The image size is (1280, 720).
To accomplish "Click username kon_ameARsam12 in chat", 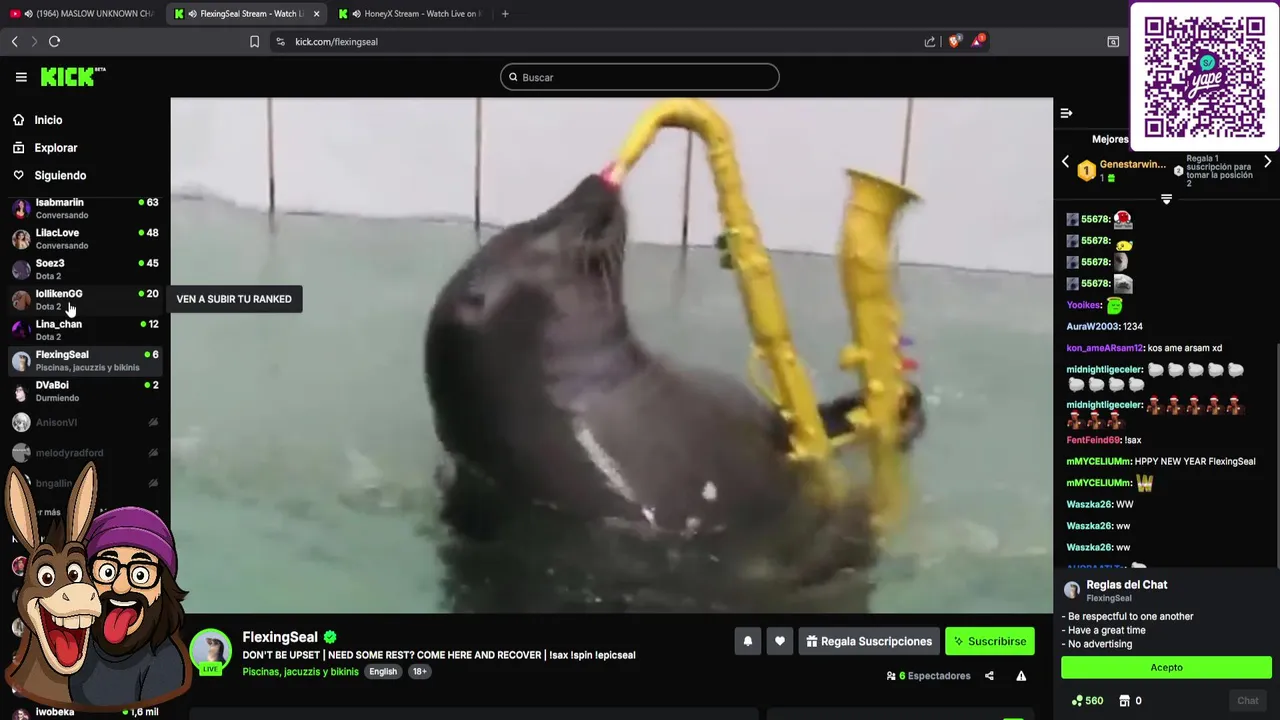I will (1104, 348).
